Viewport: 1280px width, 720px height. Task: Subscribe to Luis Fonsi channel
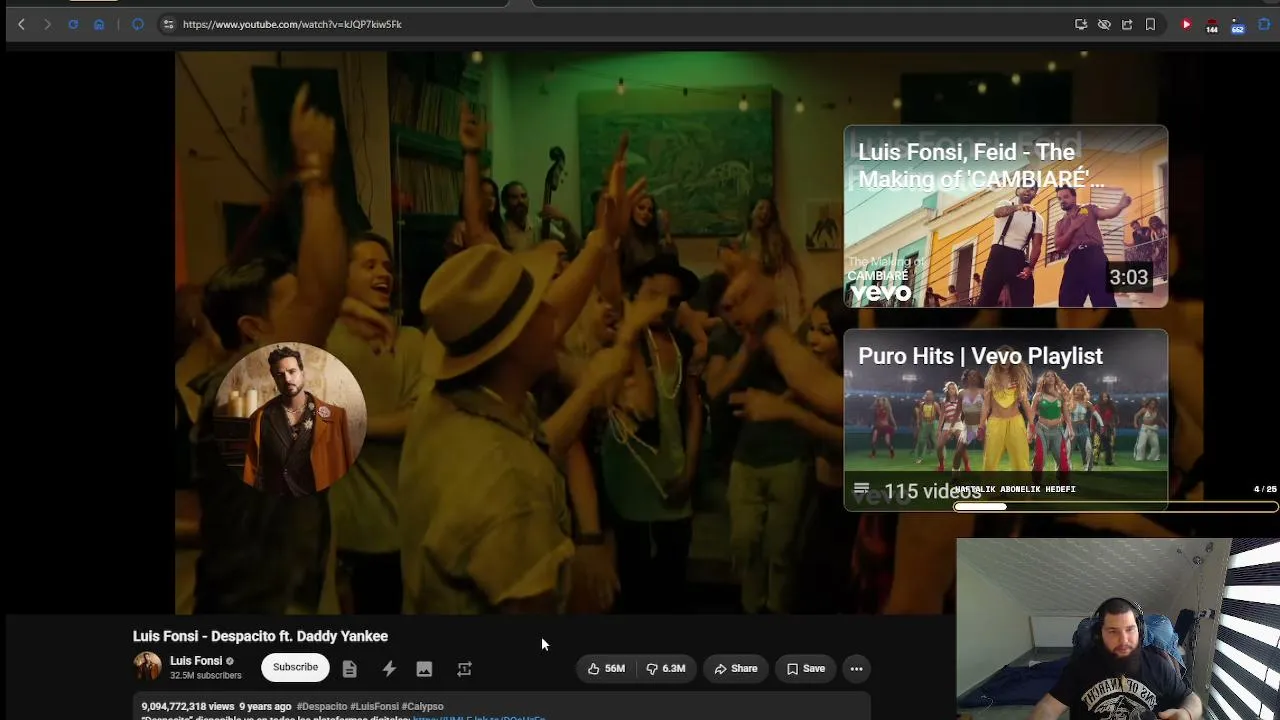point(295,667)
